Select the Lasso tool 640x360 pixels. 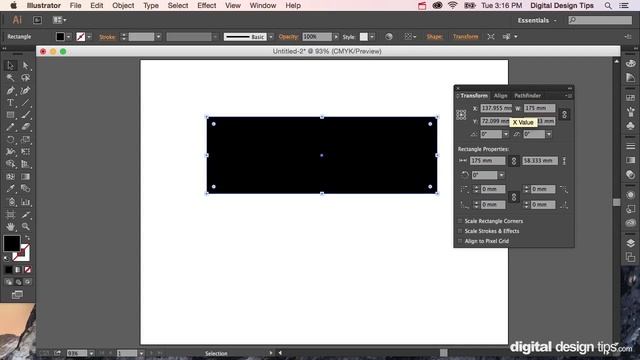[25, 78]
